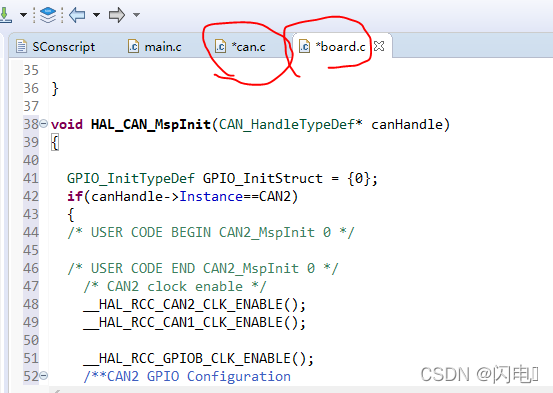Click HAL_CAN_MspInit function name
This screenshot has width=553, height=393.
(x=151, y=125)
